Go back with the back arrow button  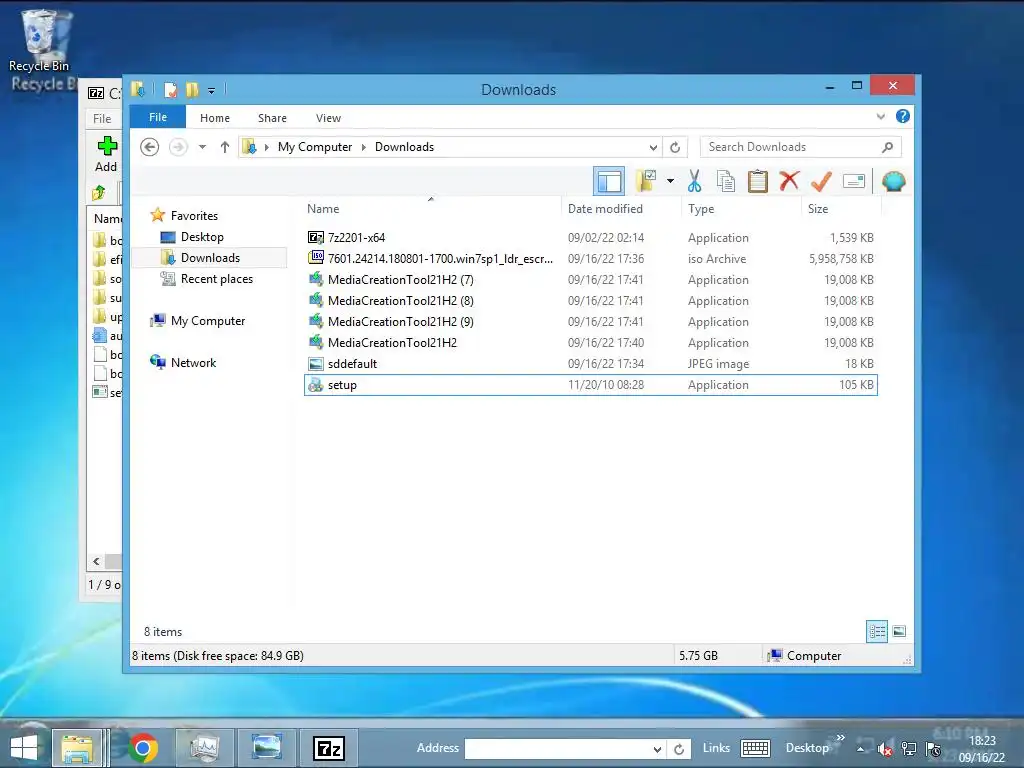[150, 147]
